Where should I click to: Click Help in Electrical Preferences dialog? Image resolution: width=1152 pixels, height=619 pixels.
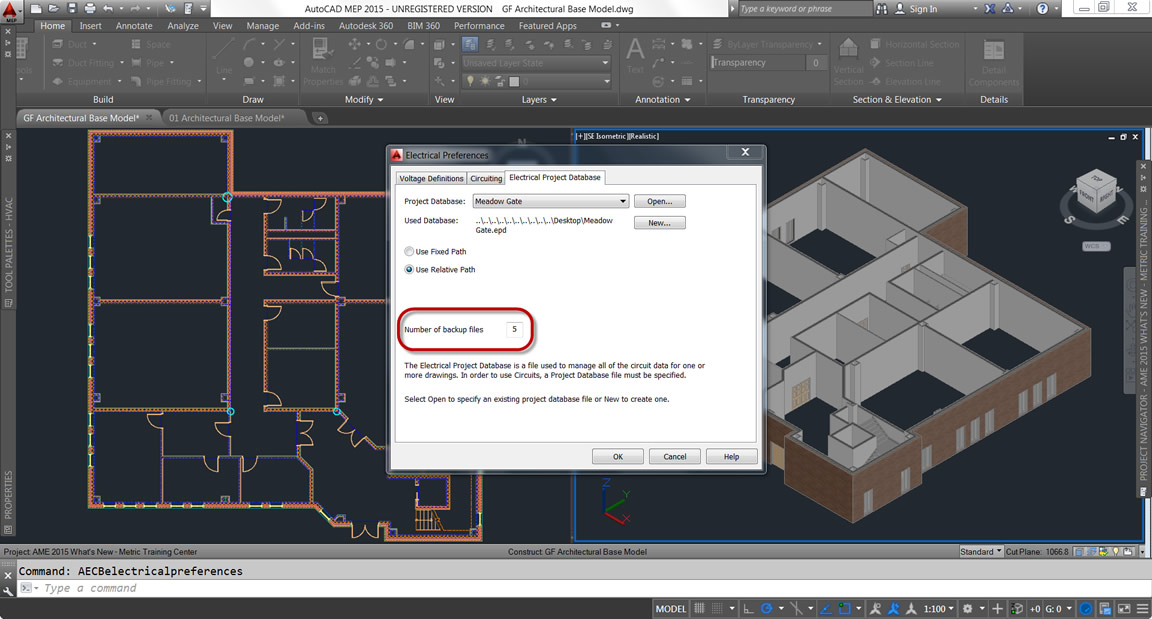pos(732,457)
